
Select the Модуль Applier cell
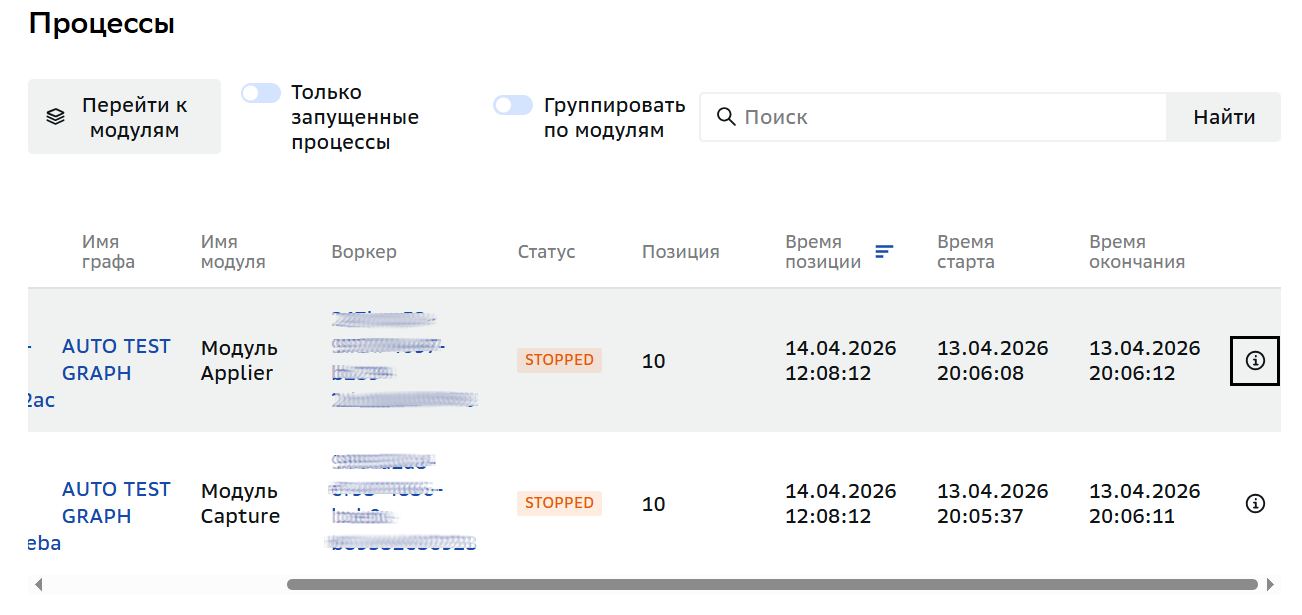[239, 361]
